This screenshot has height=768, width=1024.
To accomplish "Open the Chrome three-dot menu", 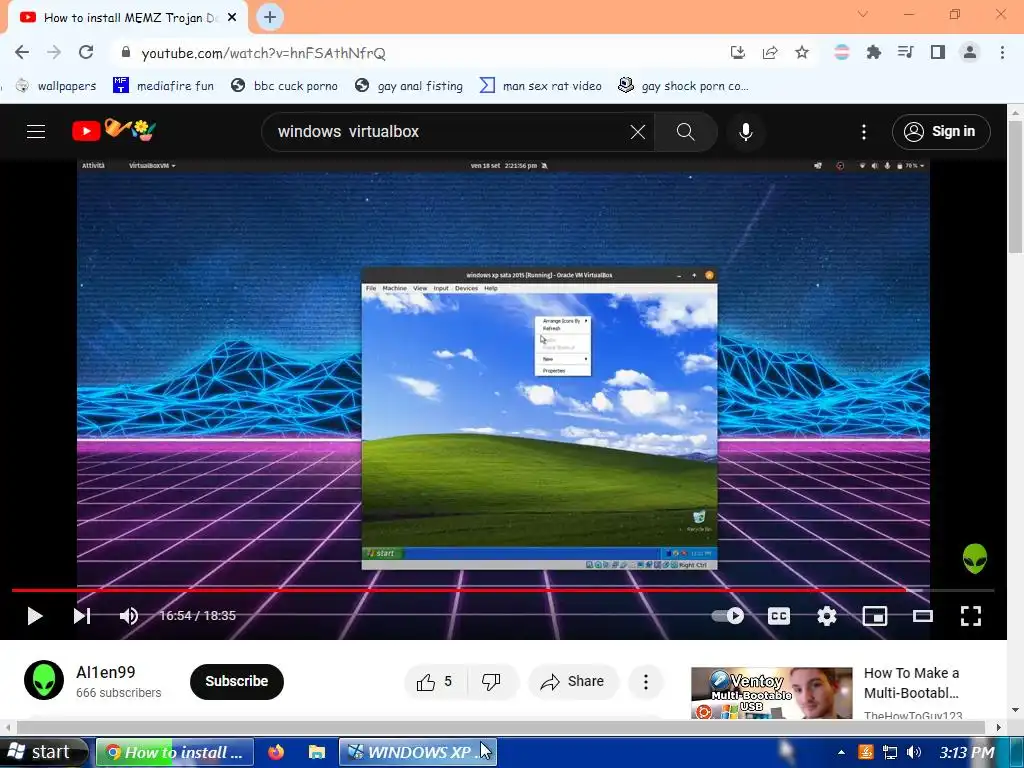I will [x=1002, y=52].
